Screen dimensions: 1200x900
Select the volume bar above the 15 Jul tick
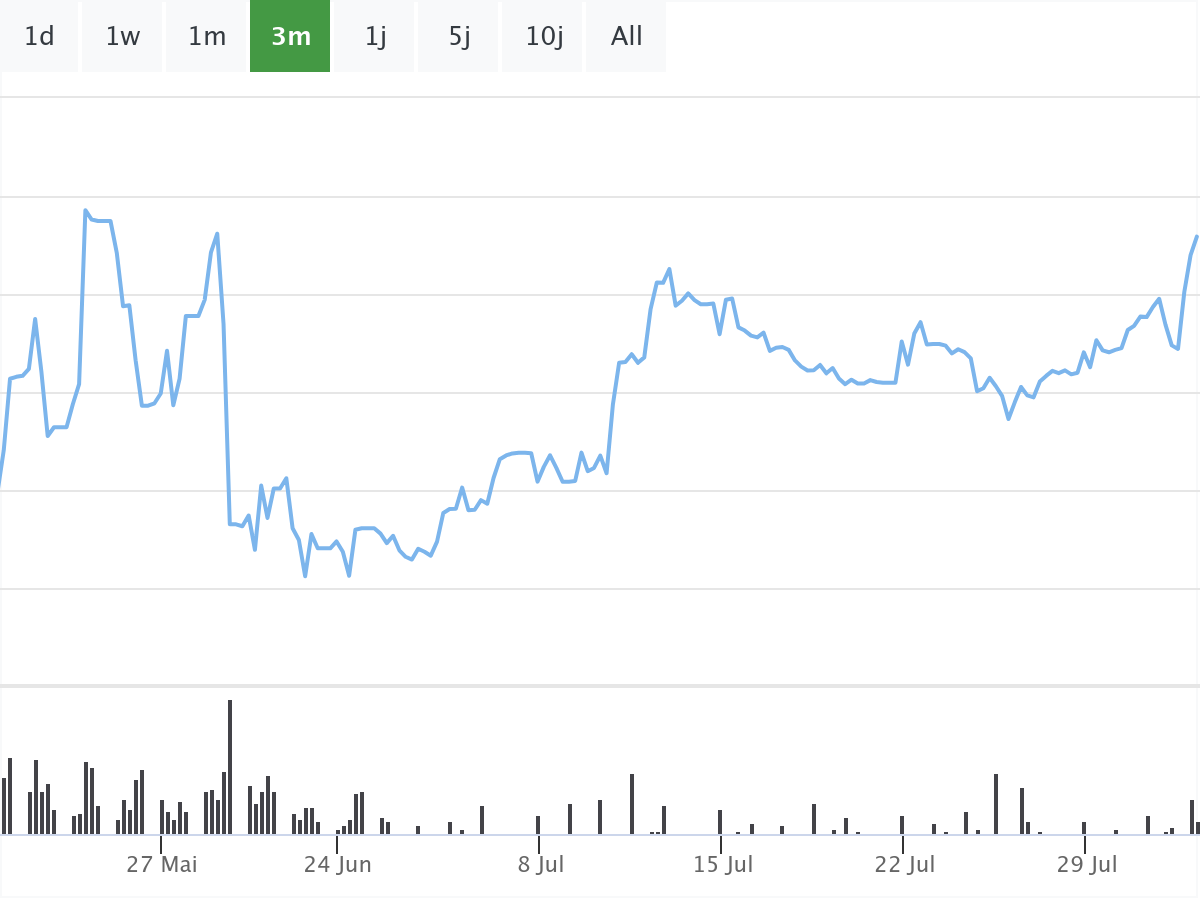pos(720,822)
